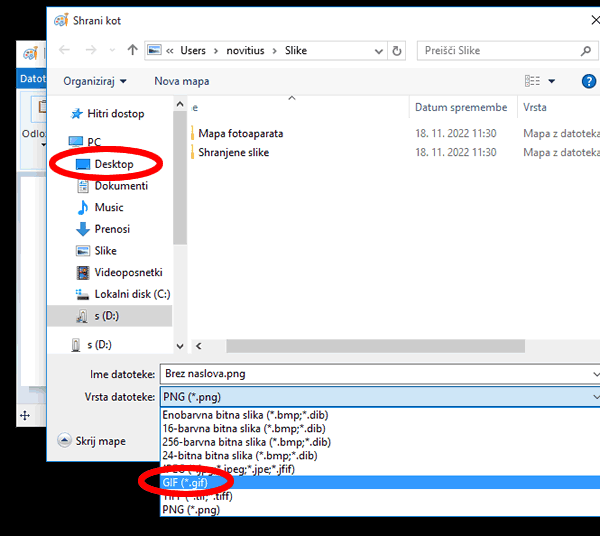Choose PNG (*.png) from list bottom
The width and height of the screenshot is (600, 536).
(x=191, y=509)
